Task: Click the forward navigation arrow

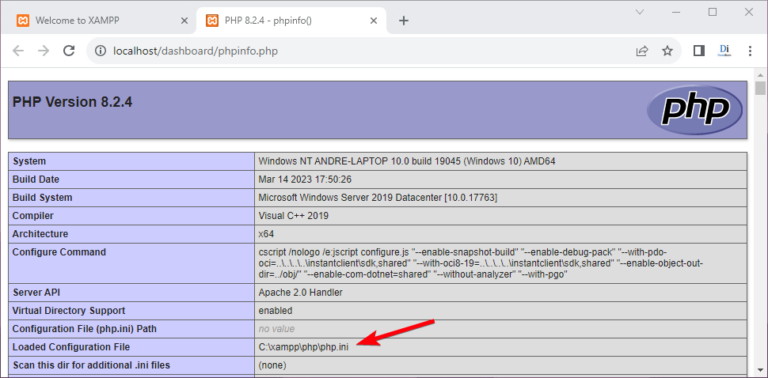Action: point(44,51)
